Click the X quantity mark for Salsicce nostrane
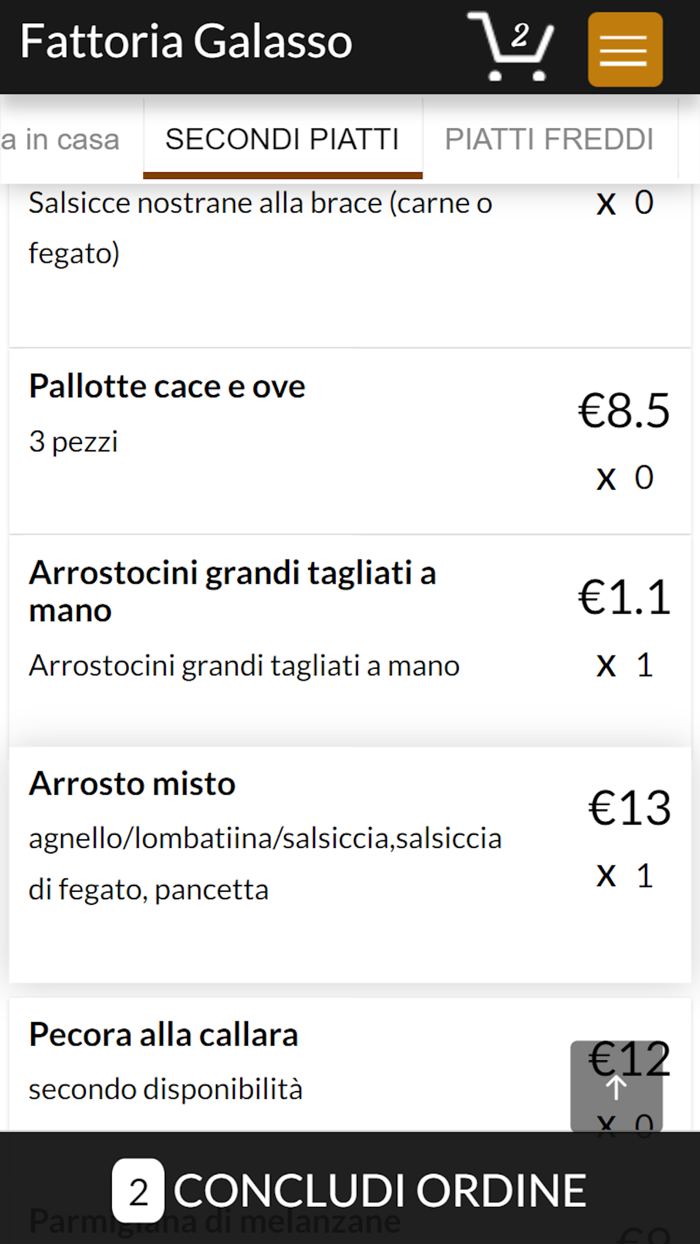This screenshot has width=700, height=1244. click(x=606, y=202)
